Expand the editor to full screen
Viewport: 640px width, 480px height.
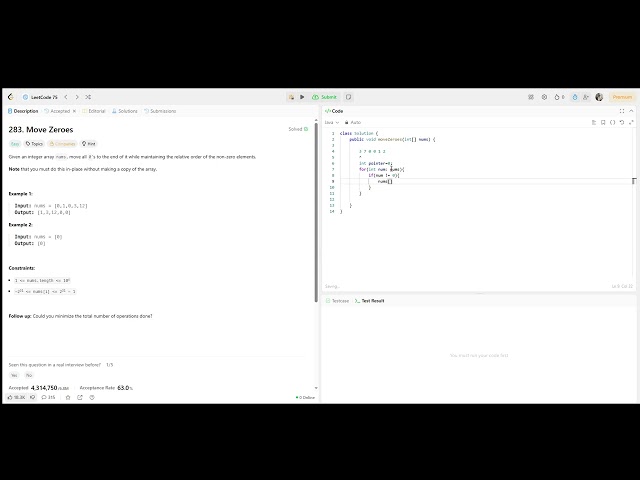click(x=631, y=122)
